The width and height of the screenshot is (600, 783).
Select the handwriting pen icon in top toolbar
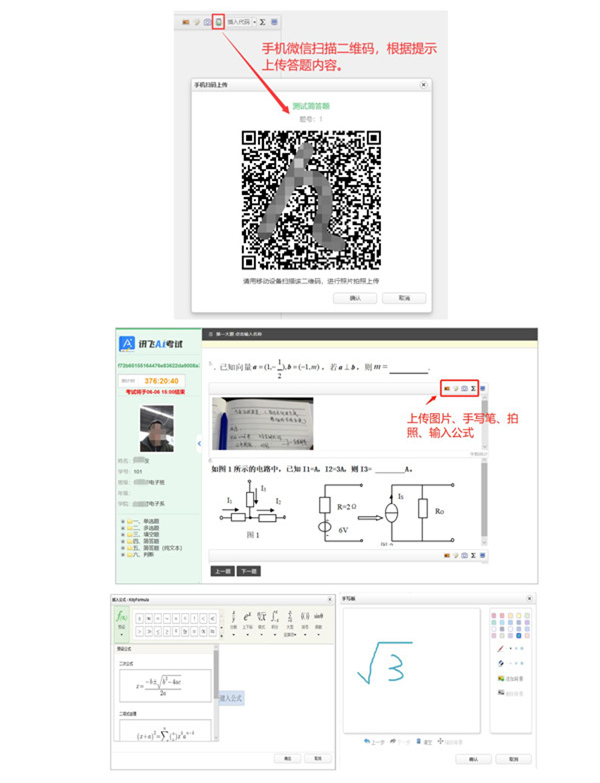click(x=197, y=22)
